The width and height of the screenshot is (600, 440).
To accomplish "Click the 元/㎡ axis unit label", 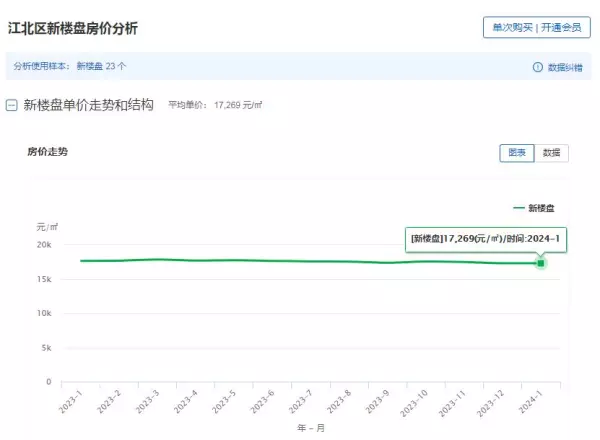I will [x=47, y=227].
